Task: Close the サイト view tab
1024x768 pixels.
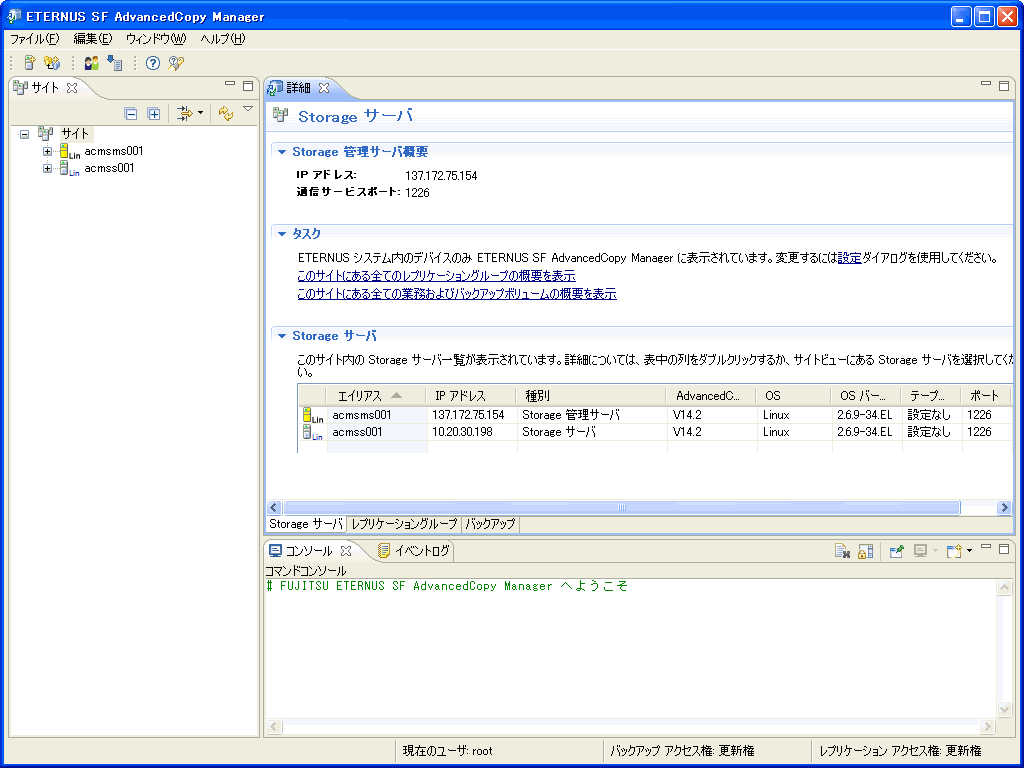Action: (x=72, y=88)
